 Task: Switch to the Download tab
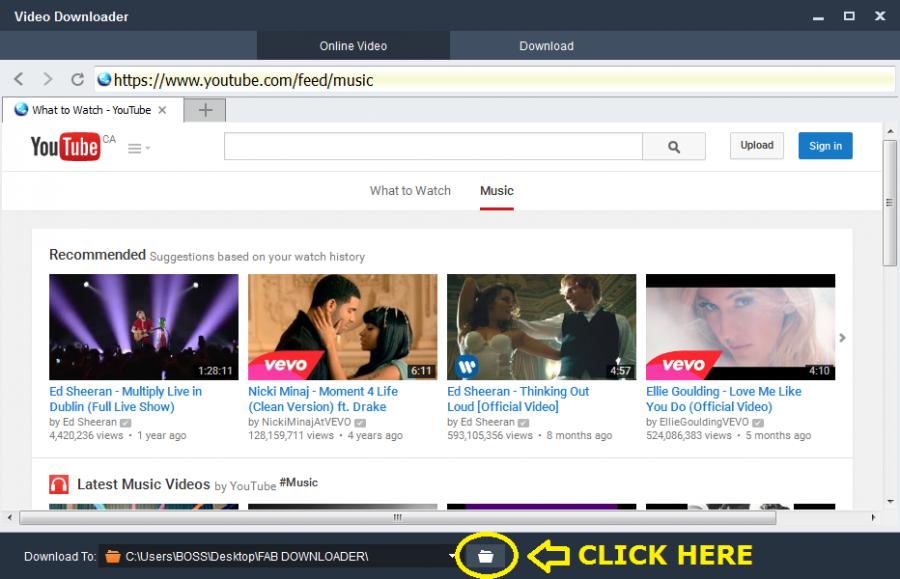click(546, 46)
